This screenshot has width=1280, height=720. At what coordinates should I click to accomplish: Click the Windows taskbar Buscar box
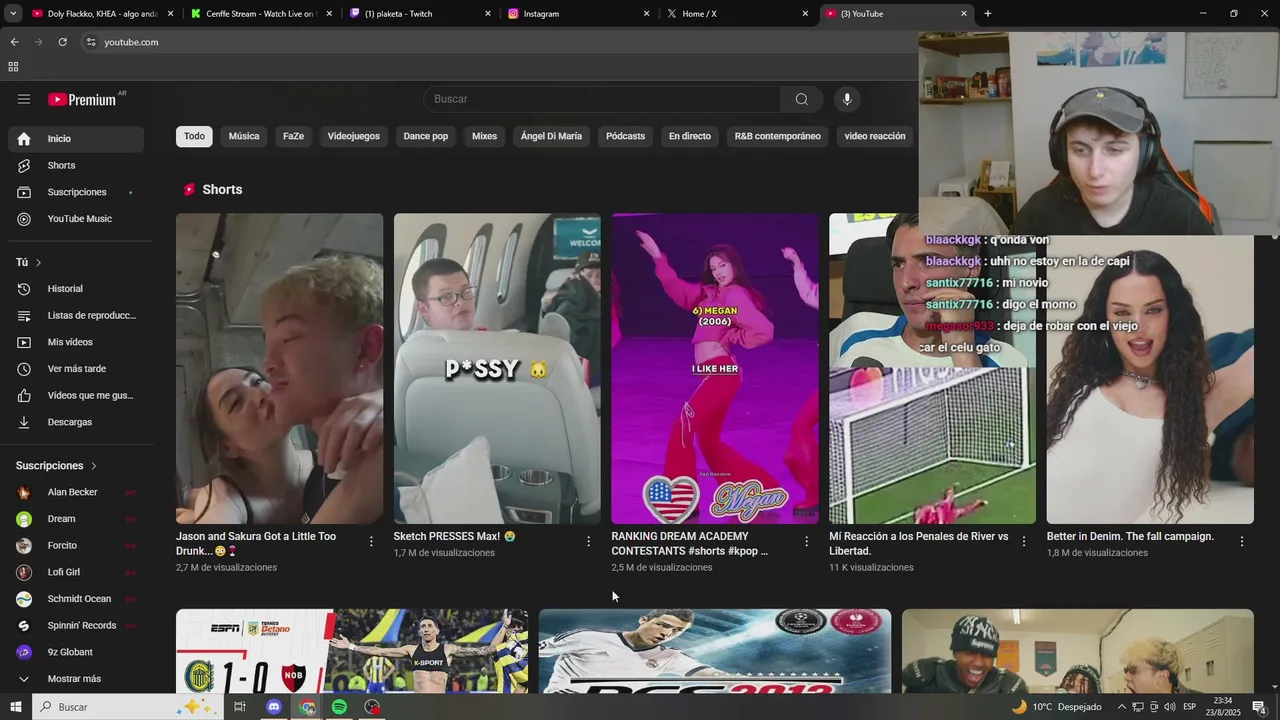[x=128, y=707]
